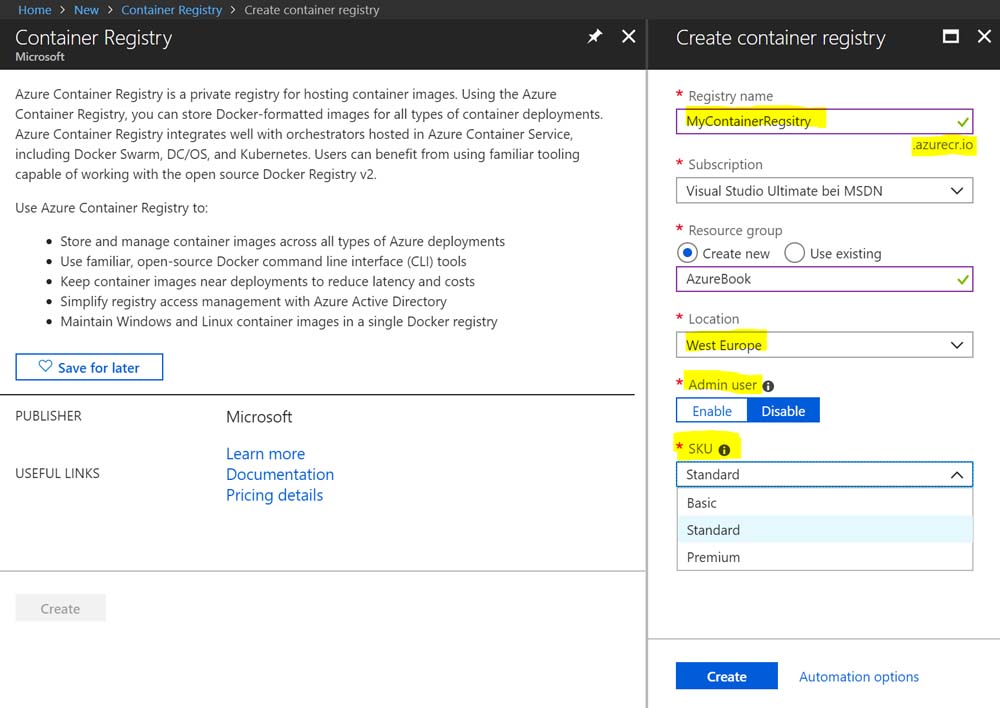
Task: Select the Create new radio button
Action: tap(687, 253)
